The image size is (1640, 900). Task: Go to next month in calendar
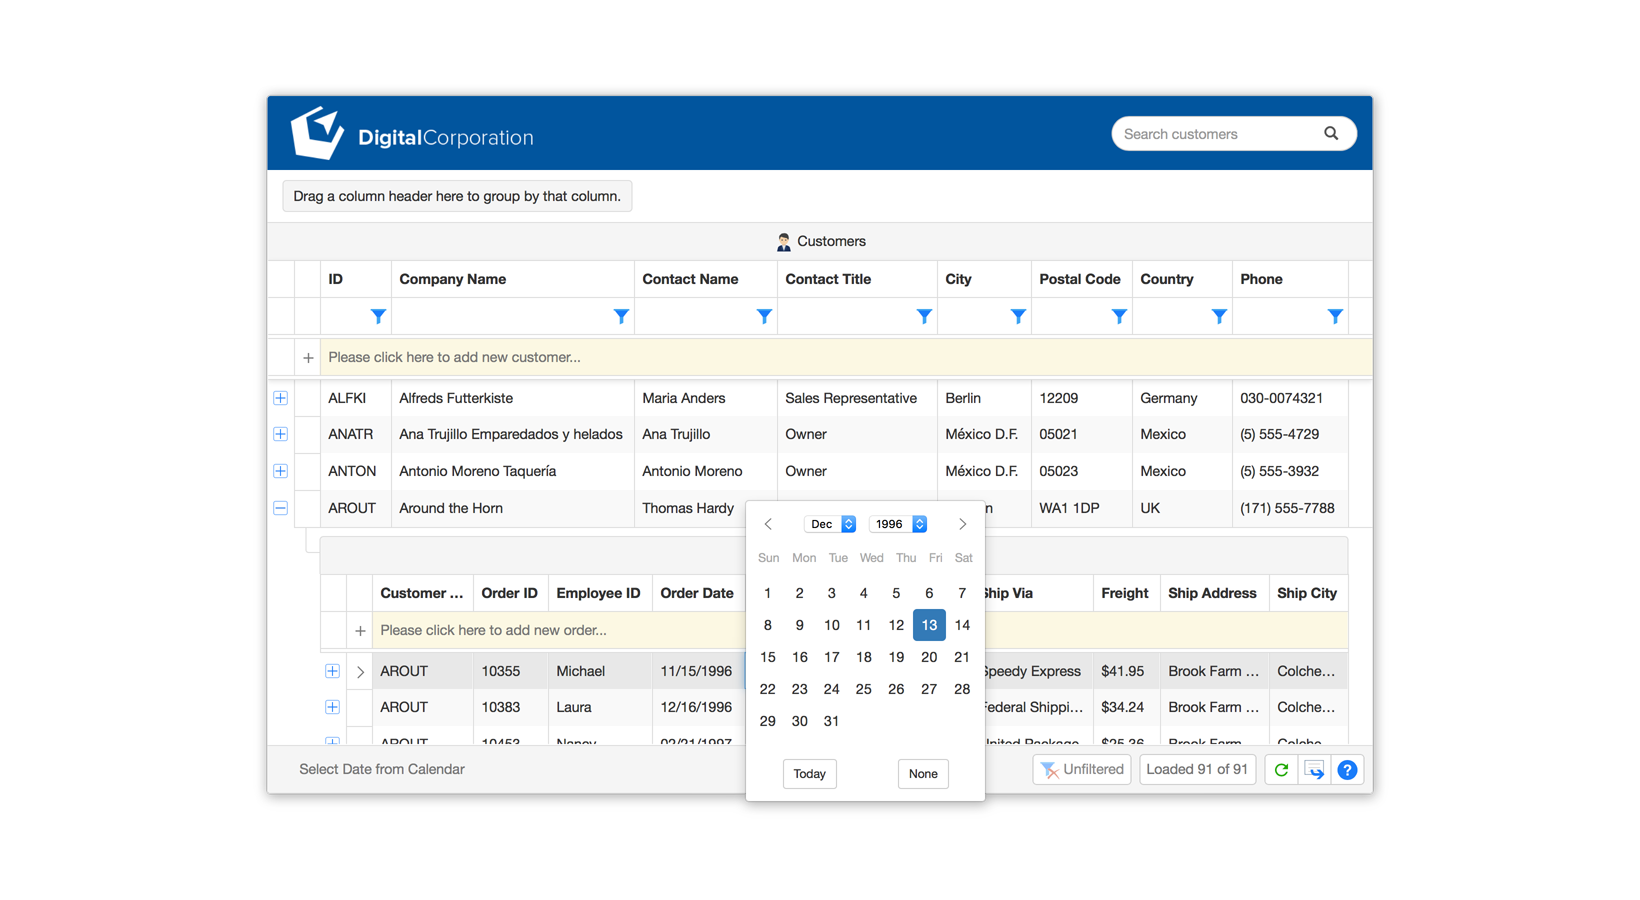click(962, 524)
